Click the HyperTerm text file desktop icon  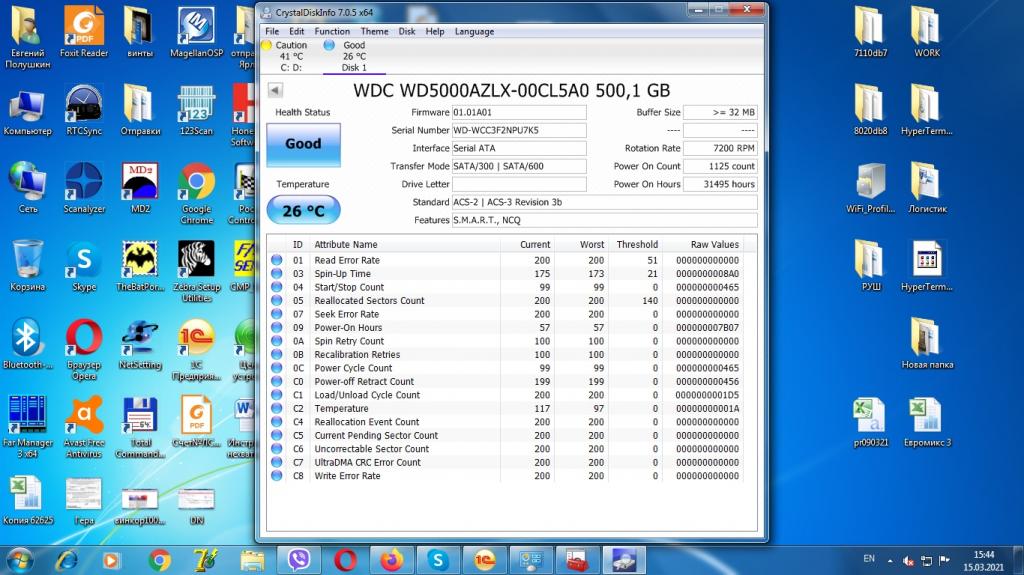926,265
